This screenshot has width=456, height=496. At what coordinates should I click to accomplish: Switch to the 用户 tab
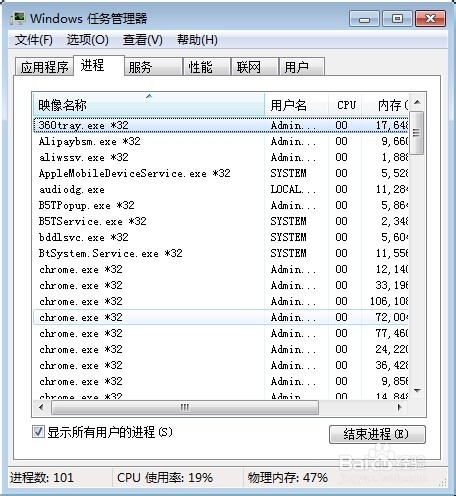(301, 67)
